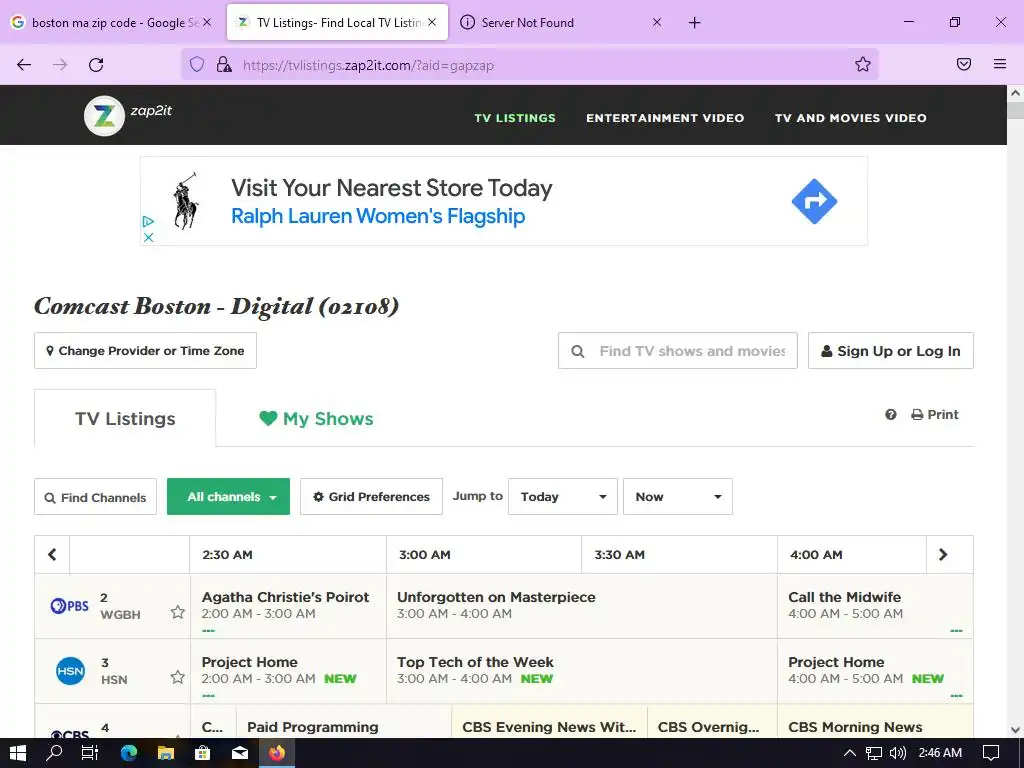This screenshot has height=768, width=1024.
Task: Open the notification center icon
Action: [991, 753]
